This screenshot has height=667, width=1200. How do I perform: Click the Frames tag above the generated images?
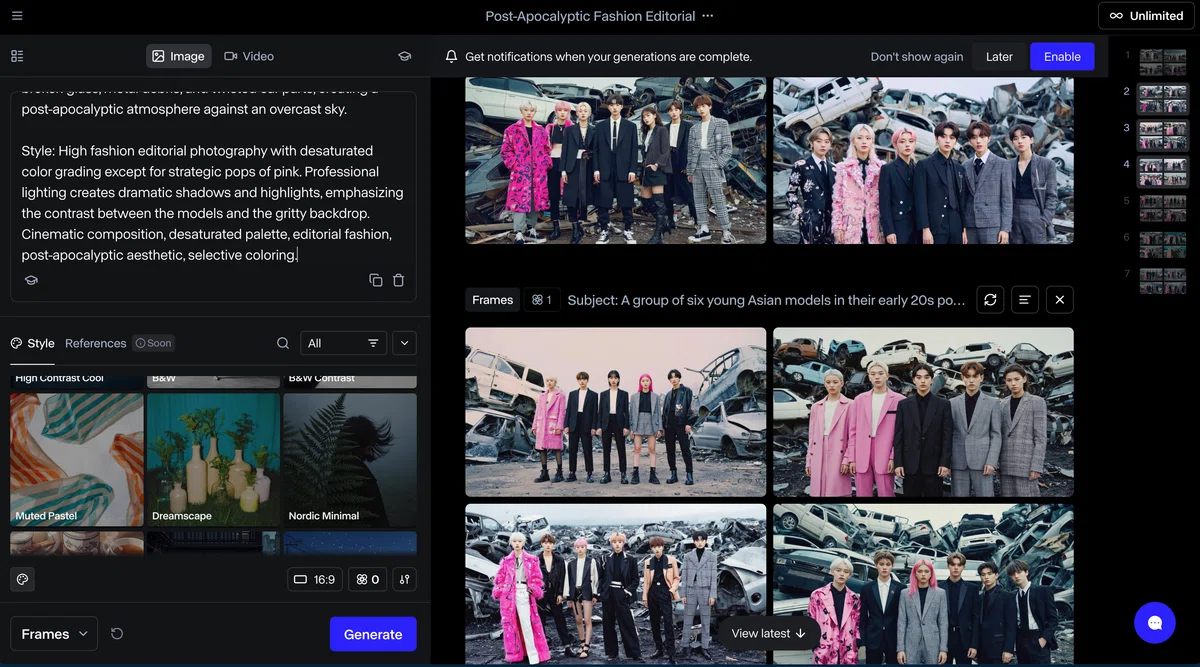pos(493,300)
